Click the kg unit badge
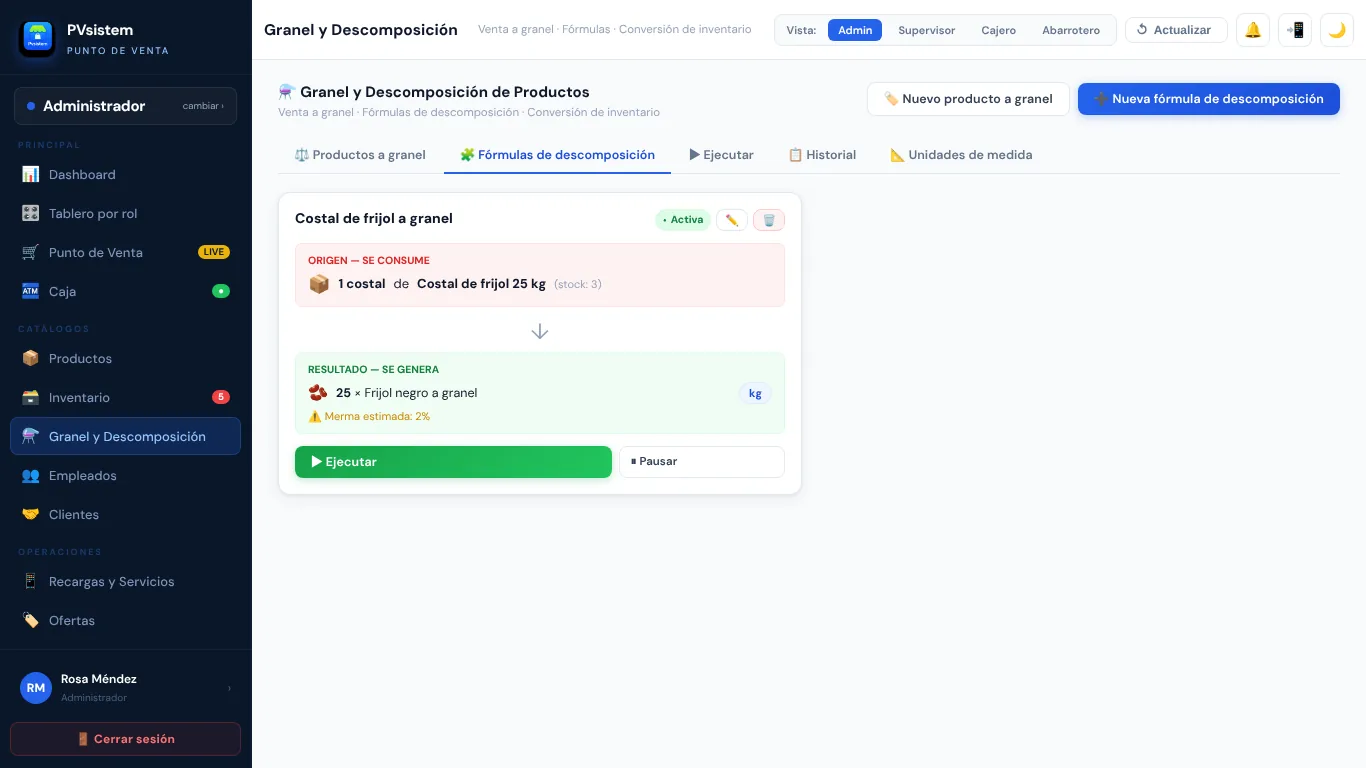 pos(755,394)
